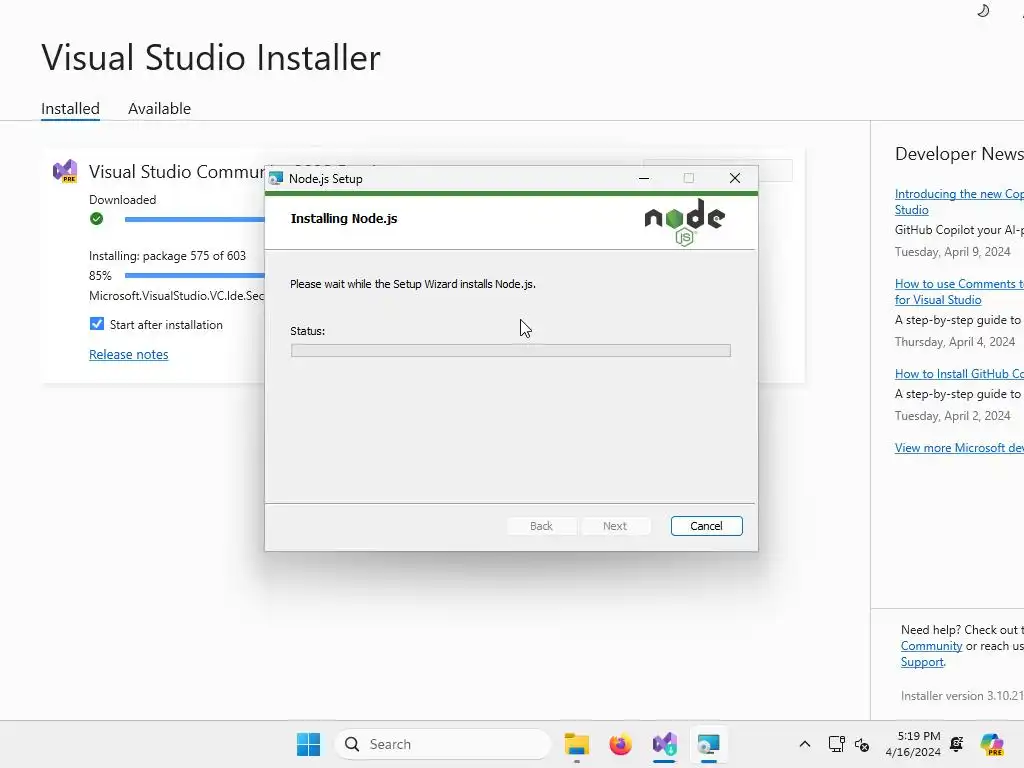Image resolution: width=1024 pixels, height=768 pixels.
Task: Click the green Downloaded checkmark icon
Action: click(97, 219)
